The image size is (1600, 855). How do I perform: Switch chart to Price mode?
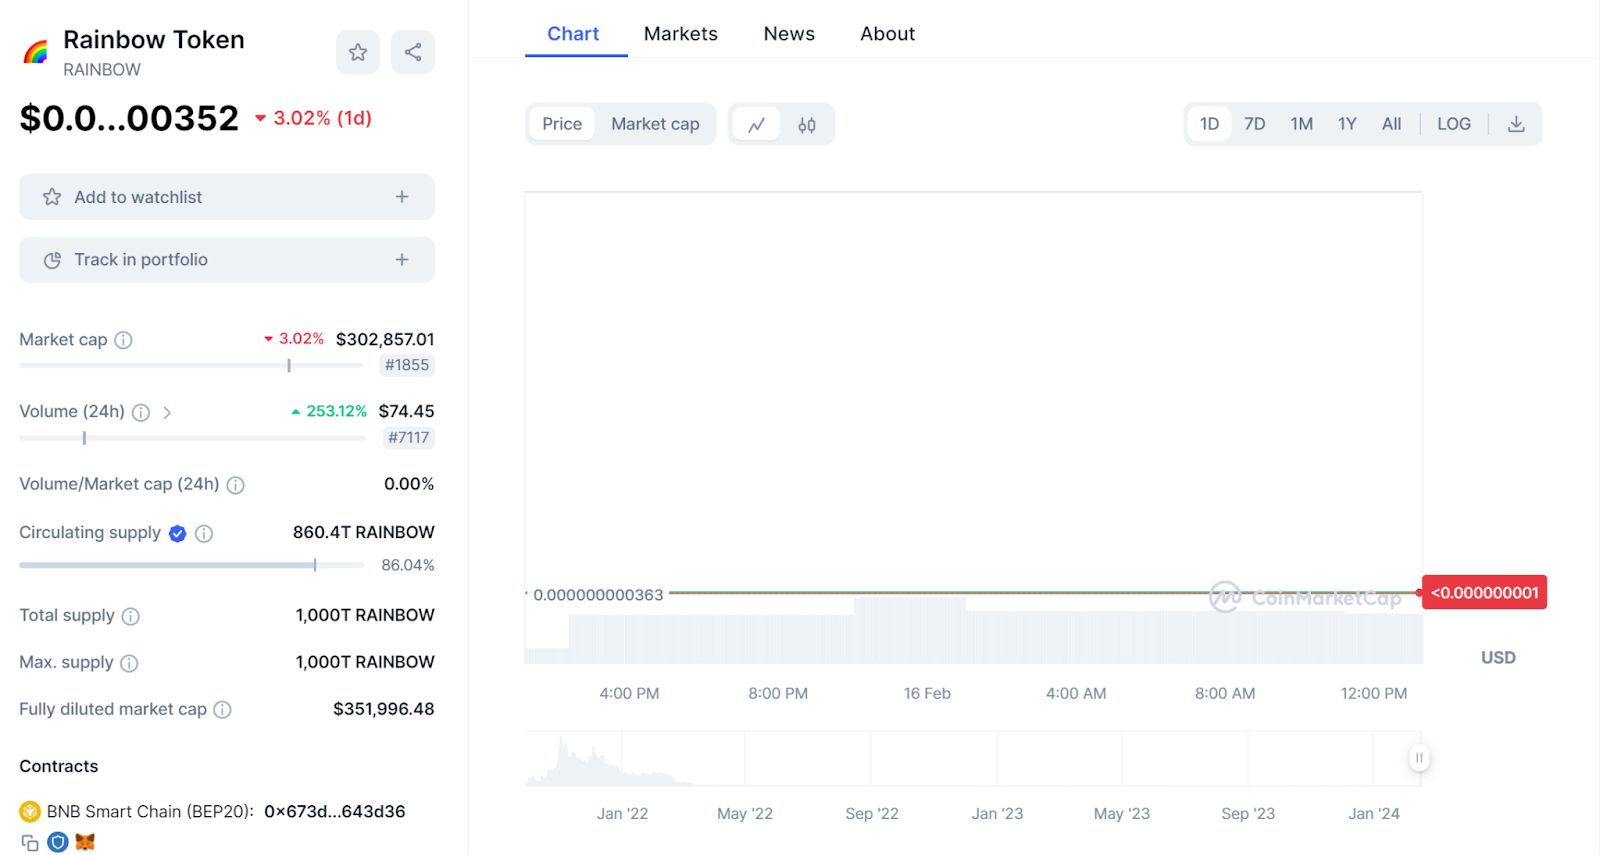point(562,124)
